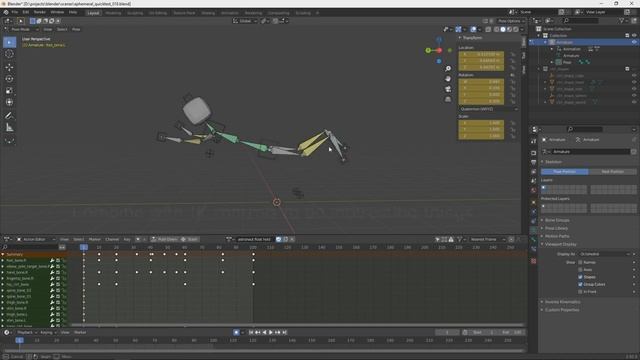
Task: Open the Edit menu
Action: [26, 12]
